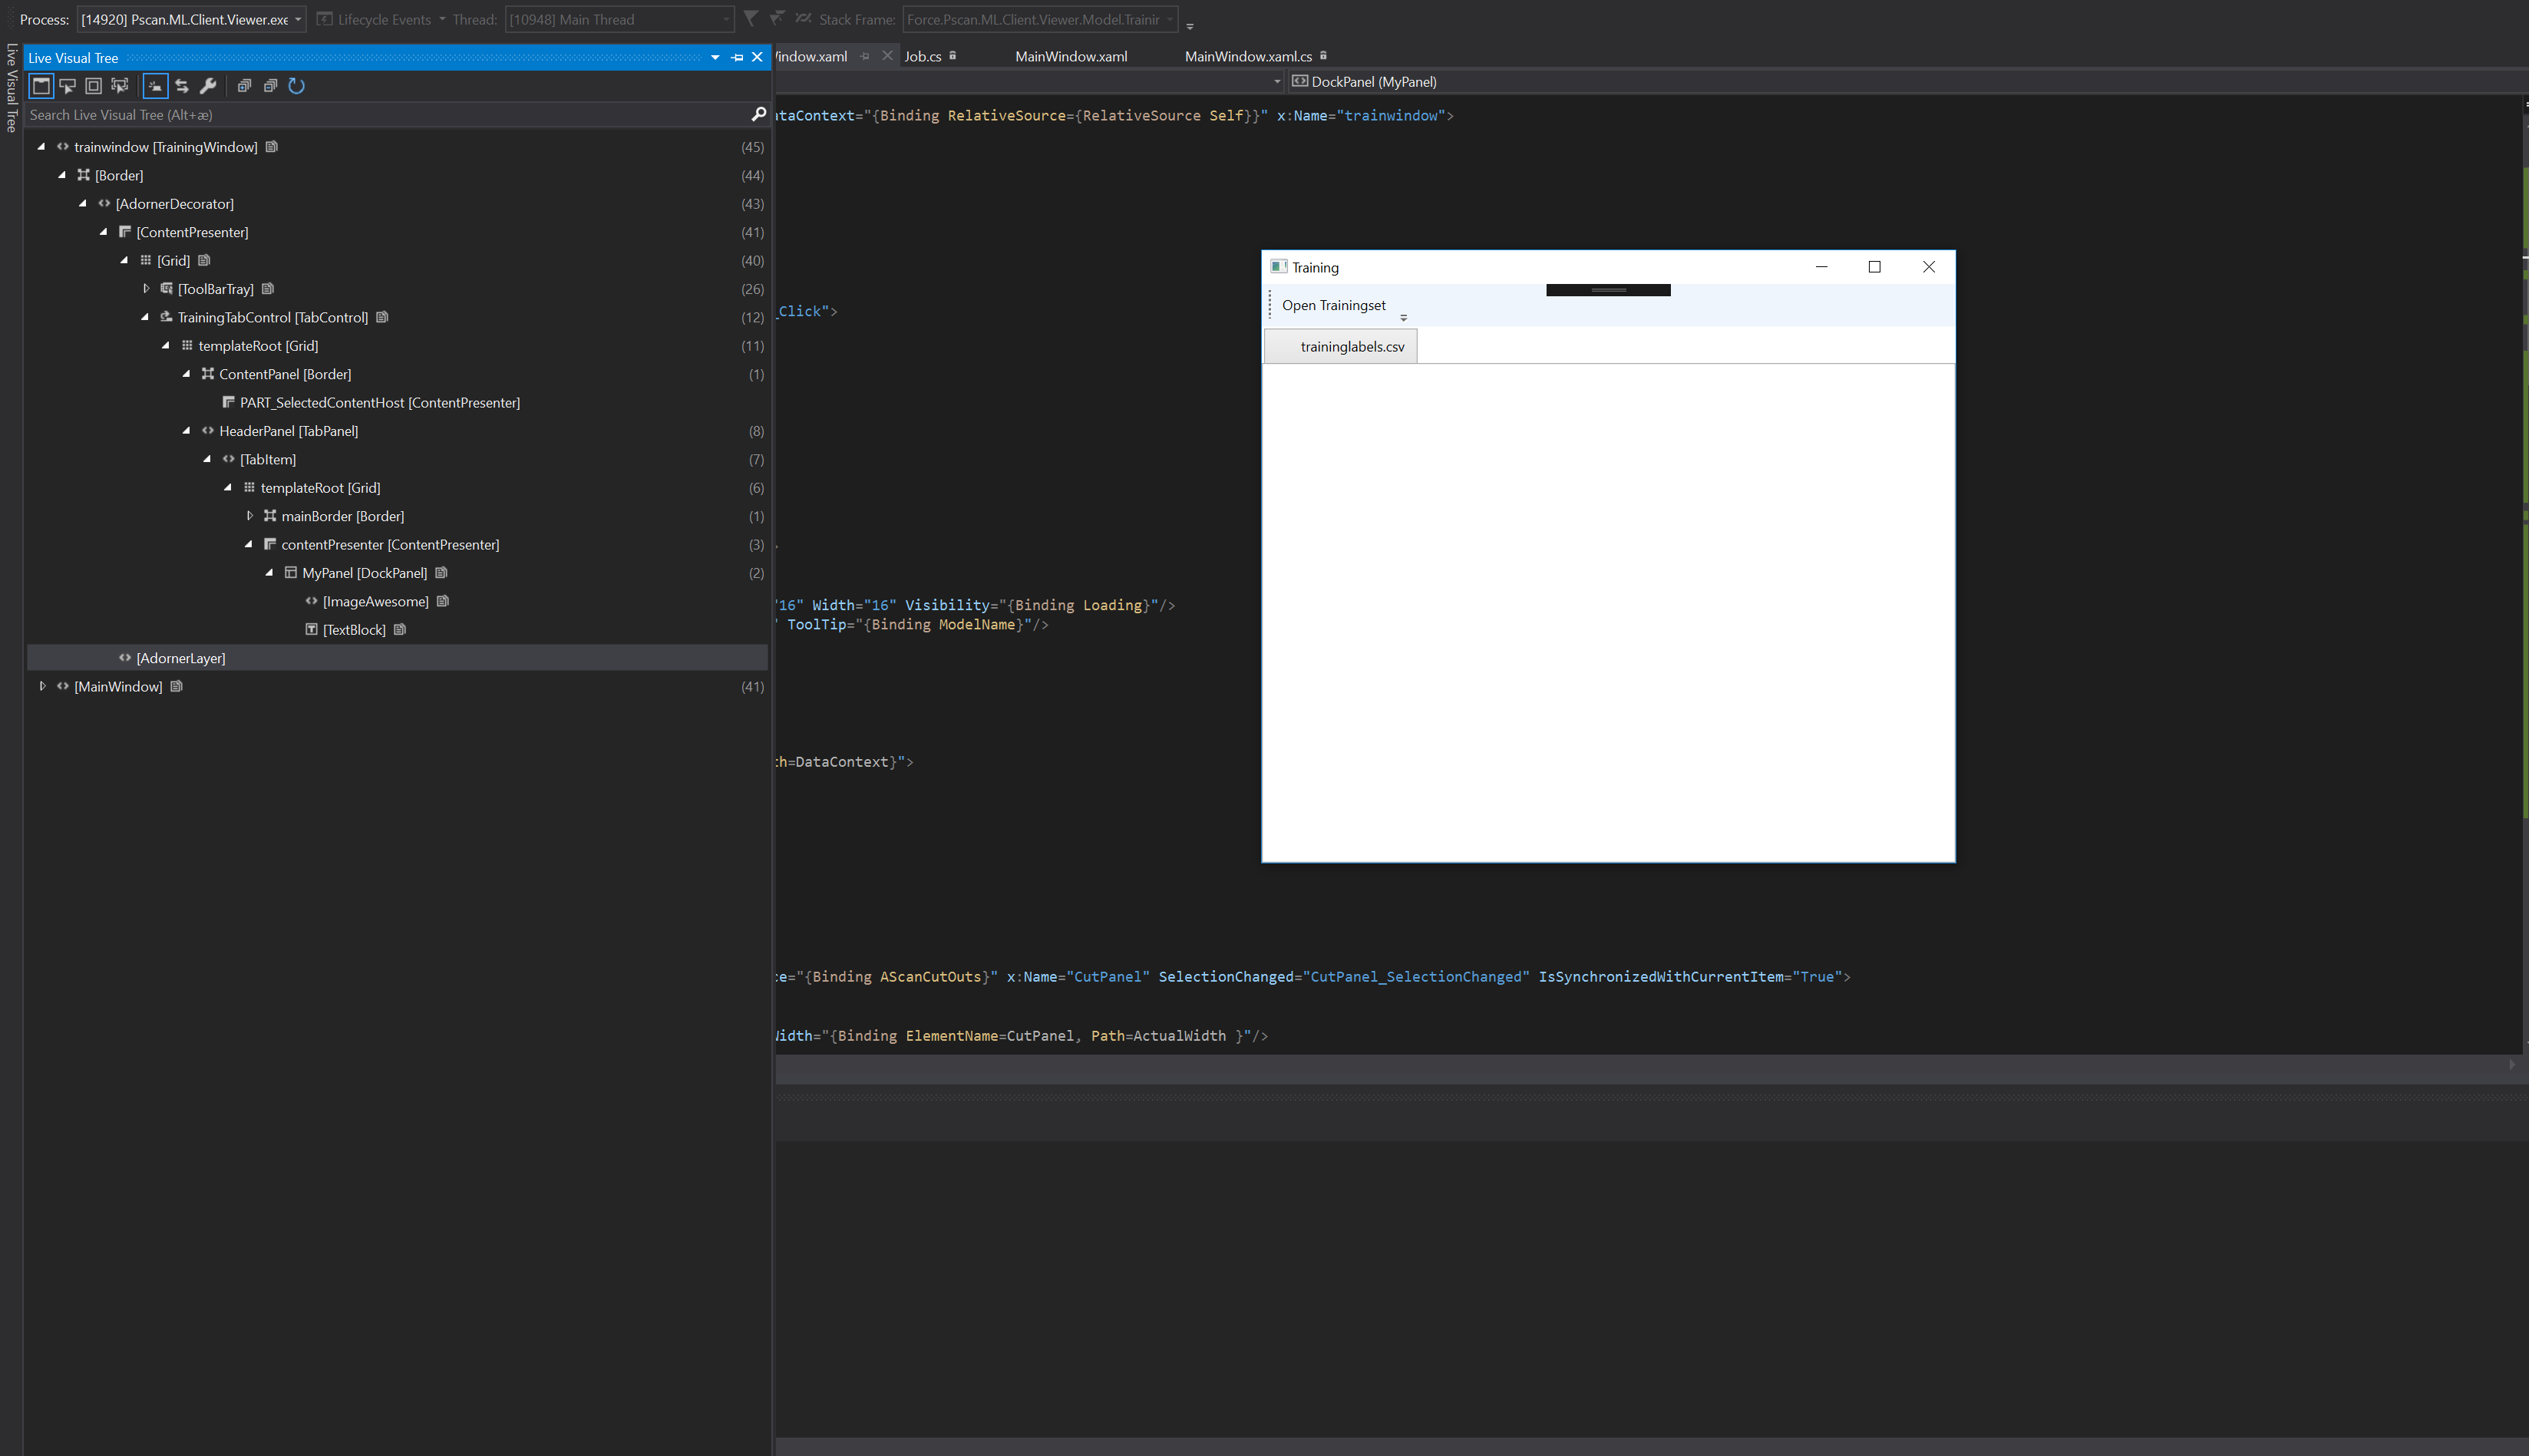This screenshot has height=1456, width=2529.
Task: Click the Track Focused Element icon
Action: coord(120,86)
